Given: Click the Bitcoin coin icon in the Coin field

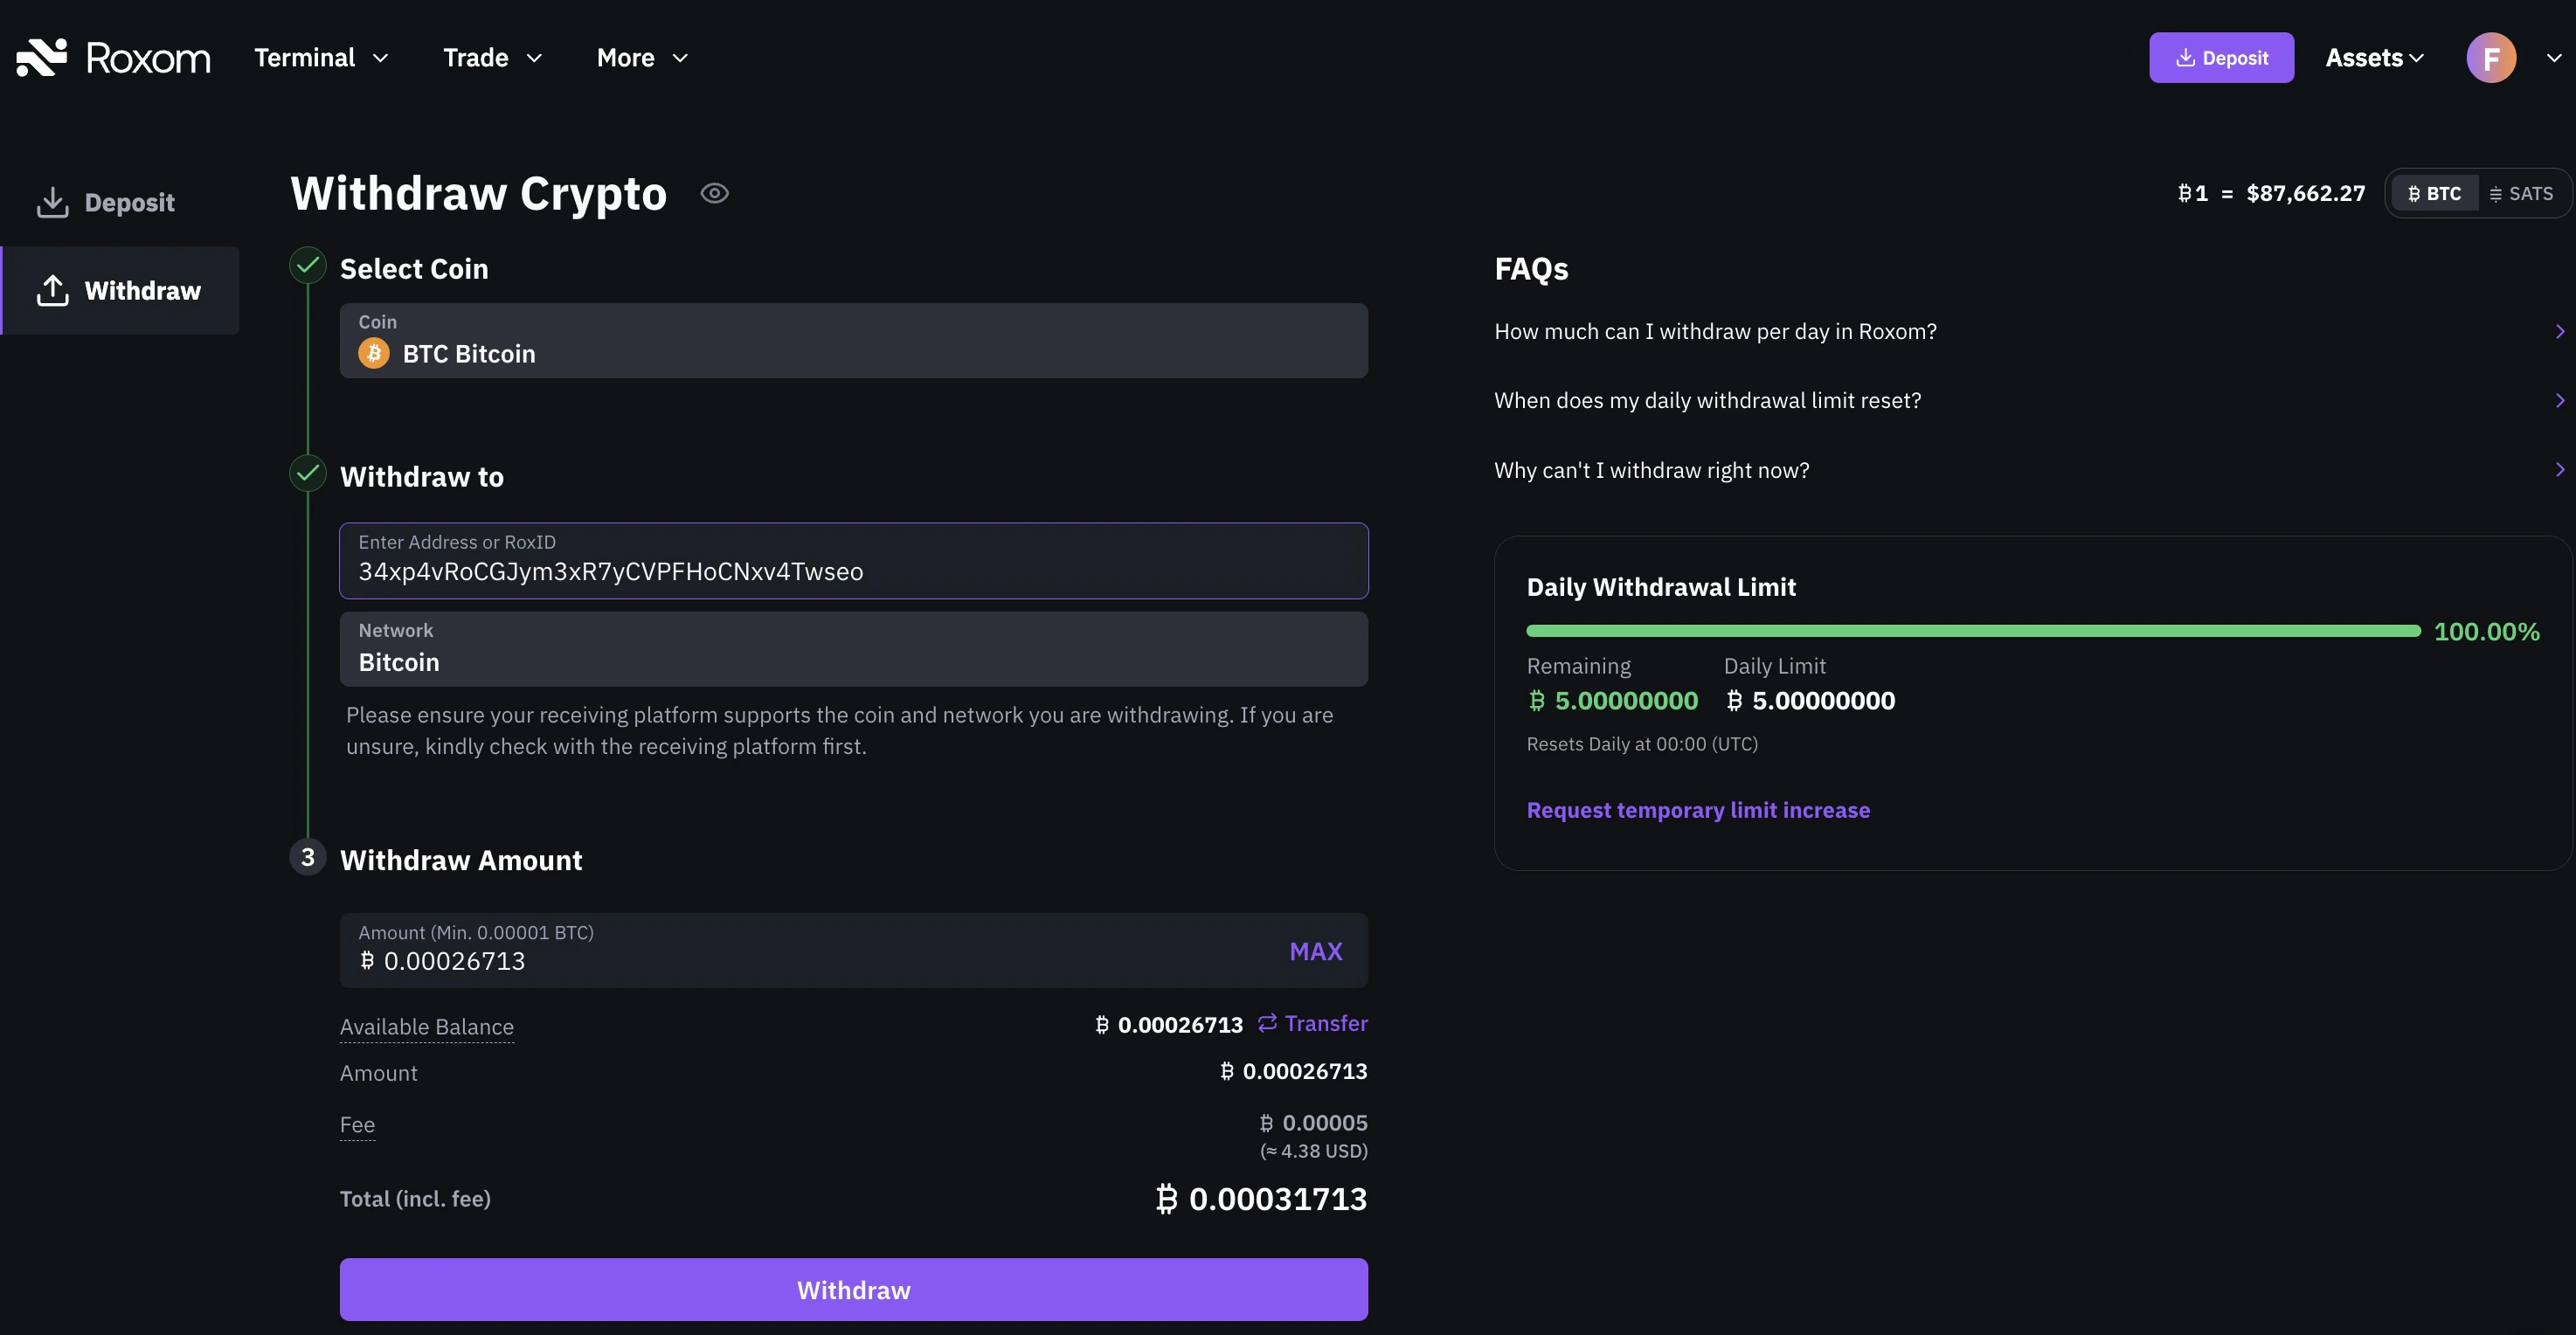Looking at the screenshot, I should (x=373, y=353).
